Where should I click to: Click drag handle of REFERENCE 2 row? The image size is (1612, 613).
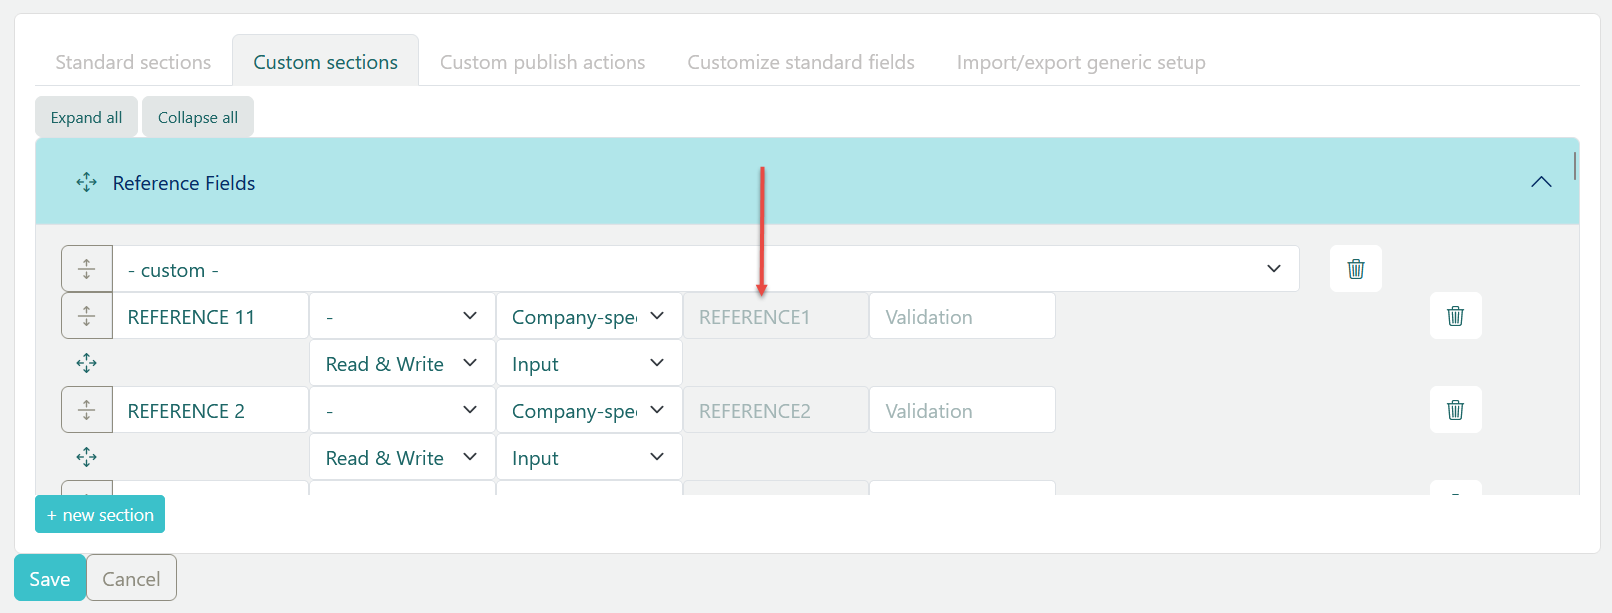coord(87,410)
